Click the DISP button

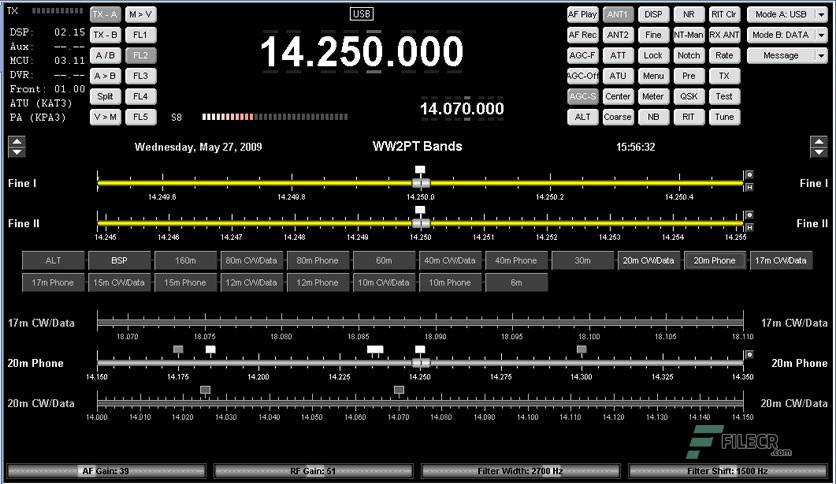tap(653, 14)
